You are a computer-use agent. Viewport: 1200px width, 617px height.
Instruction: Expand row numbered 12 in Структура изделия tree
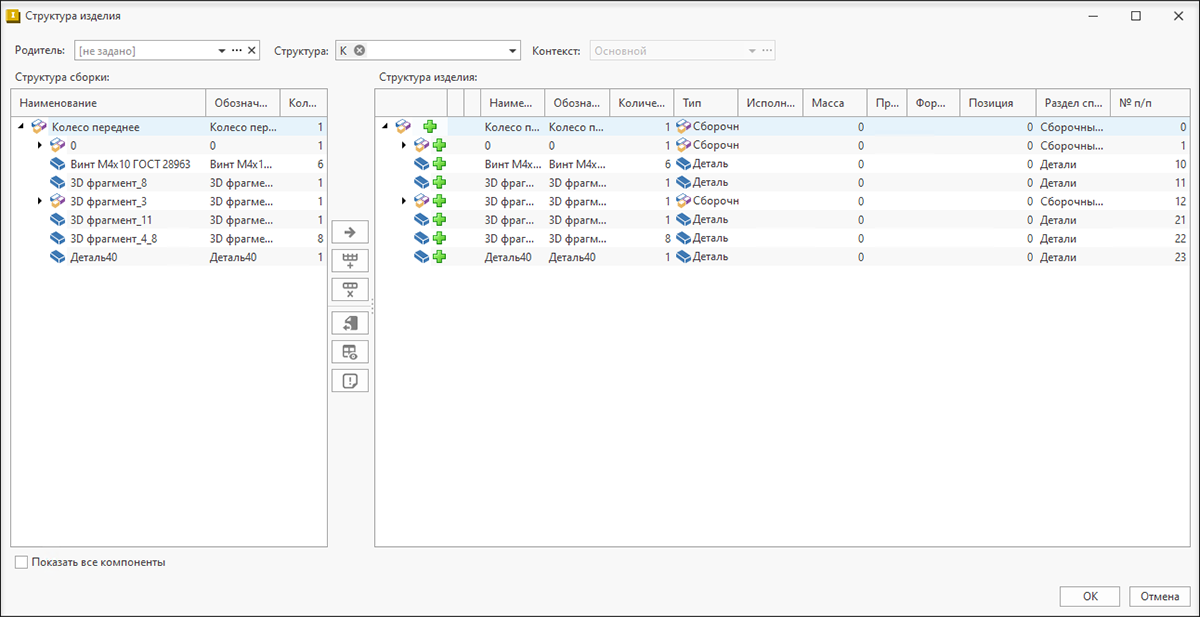(x=404, y=201)
